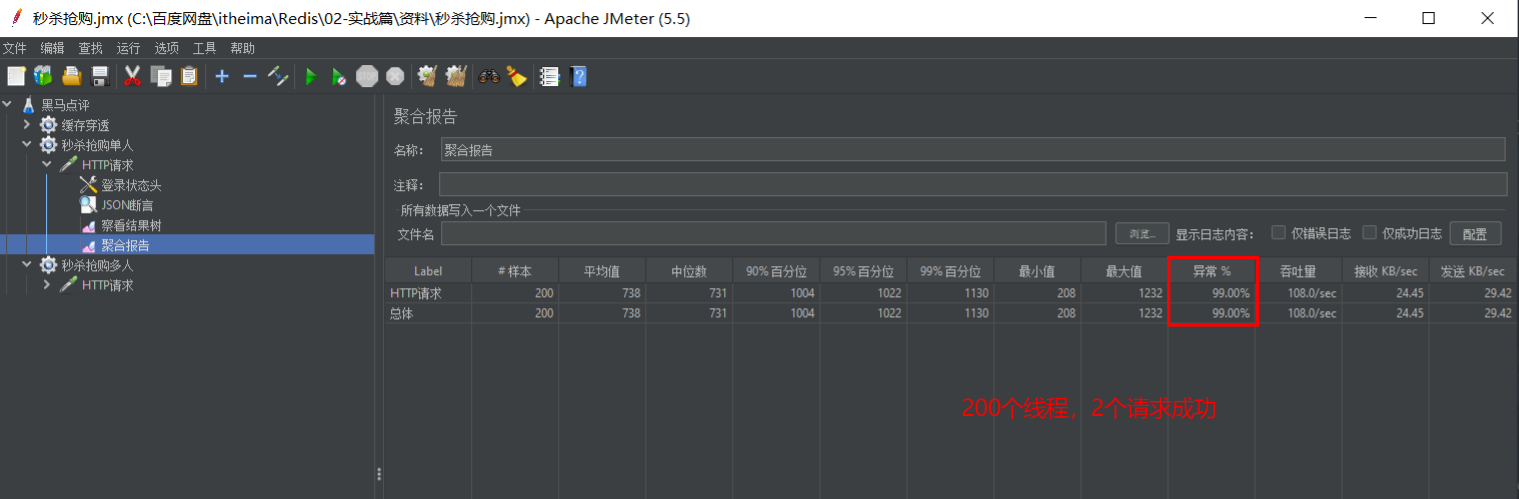Open the 编辑 menu
Screen dimensions: 1519x499
[53, 48]
